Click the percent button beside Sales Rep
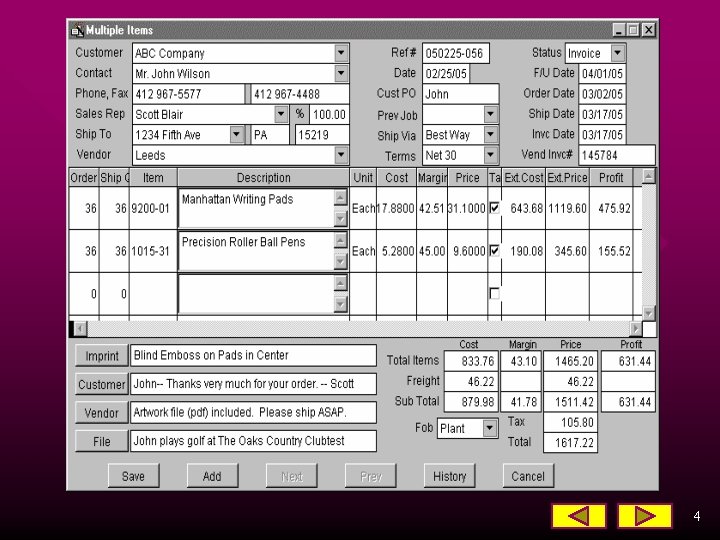Screen dimensions: 720x540 [299, 114]
